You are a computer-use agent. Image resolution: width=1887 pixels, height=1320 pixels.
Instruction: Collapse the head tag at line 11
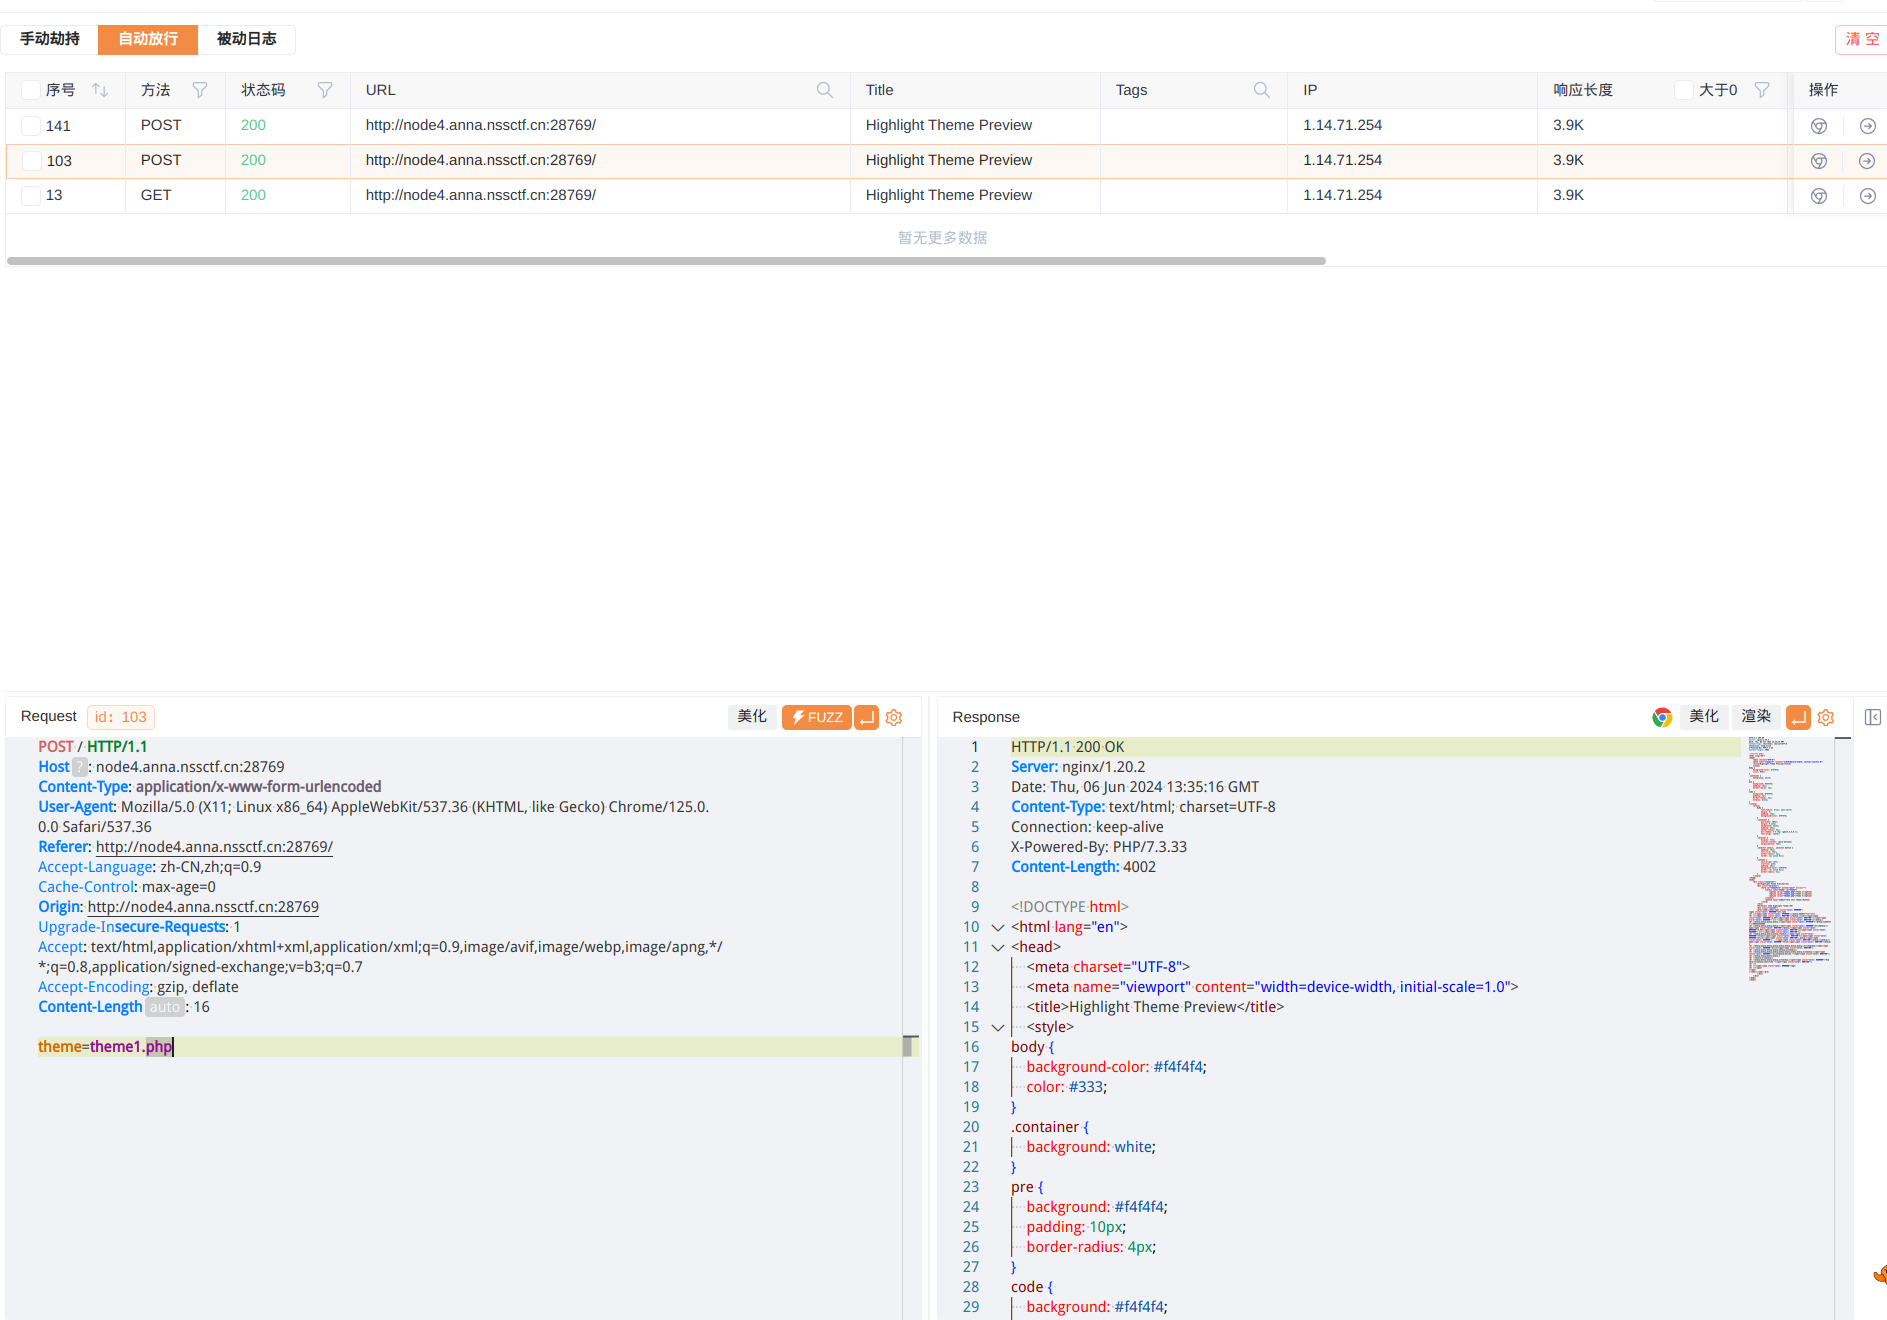[x=997, y=947]
